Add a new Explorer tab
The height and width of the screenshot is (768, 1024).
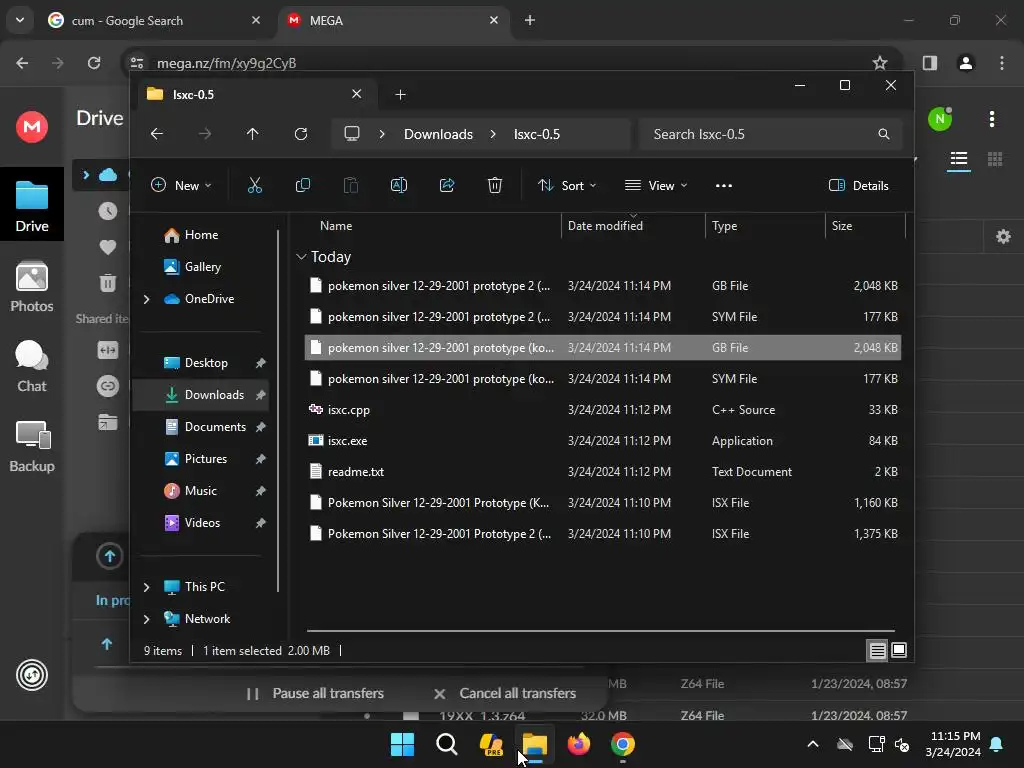(x=400, y=95)
